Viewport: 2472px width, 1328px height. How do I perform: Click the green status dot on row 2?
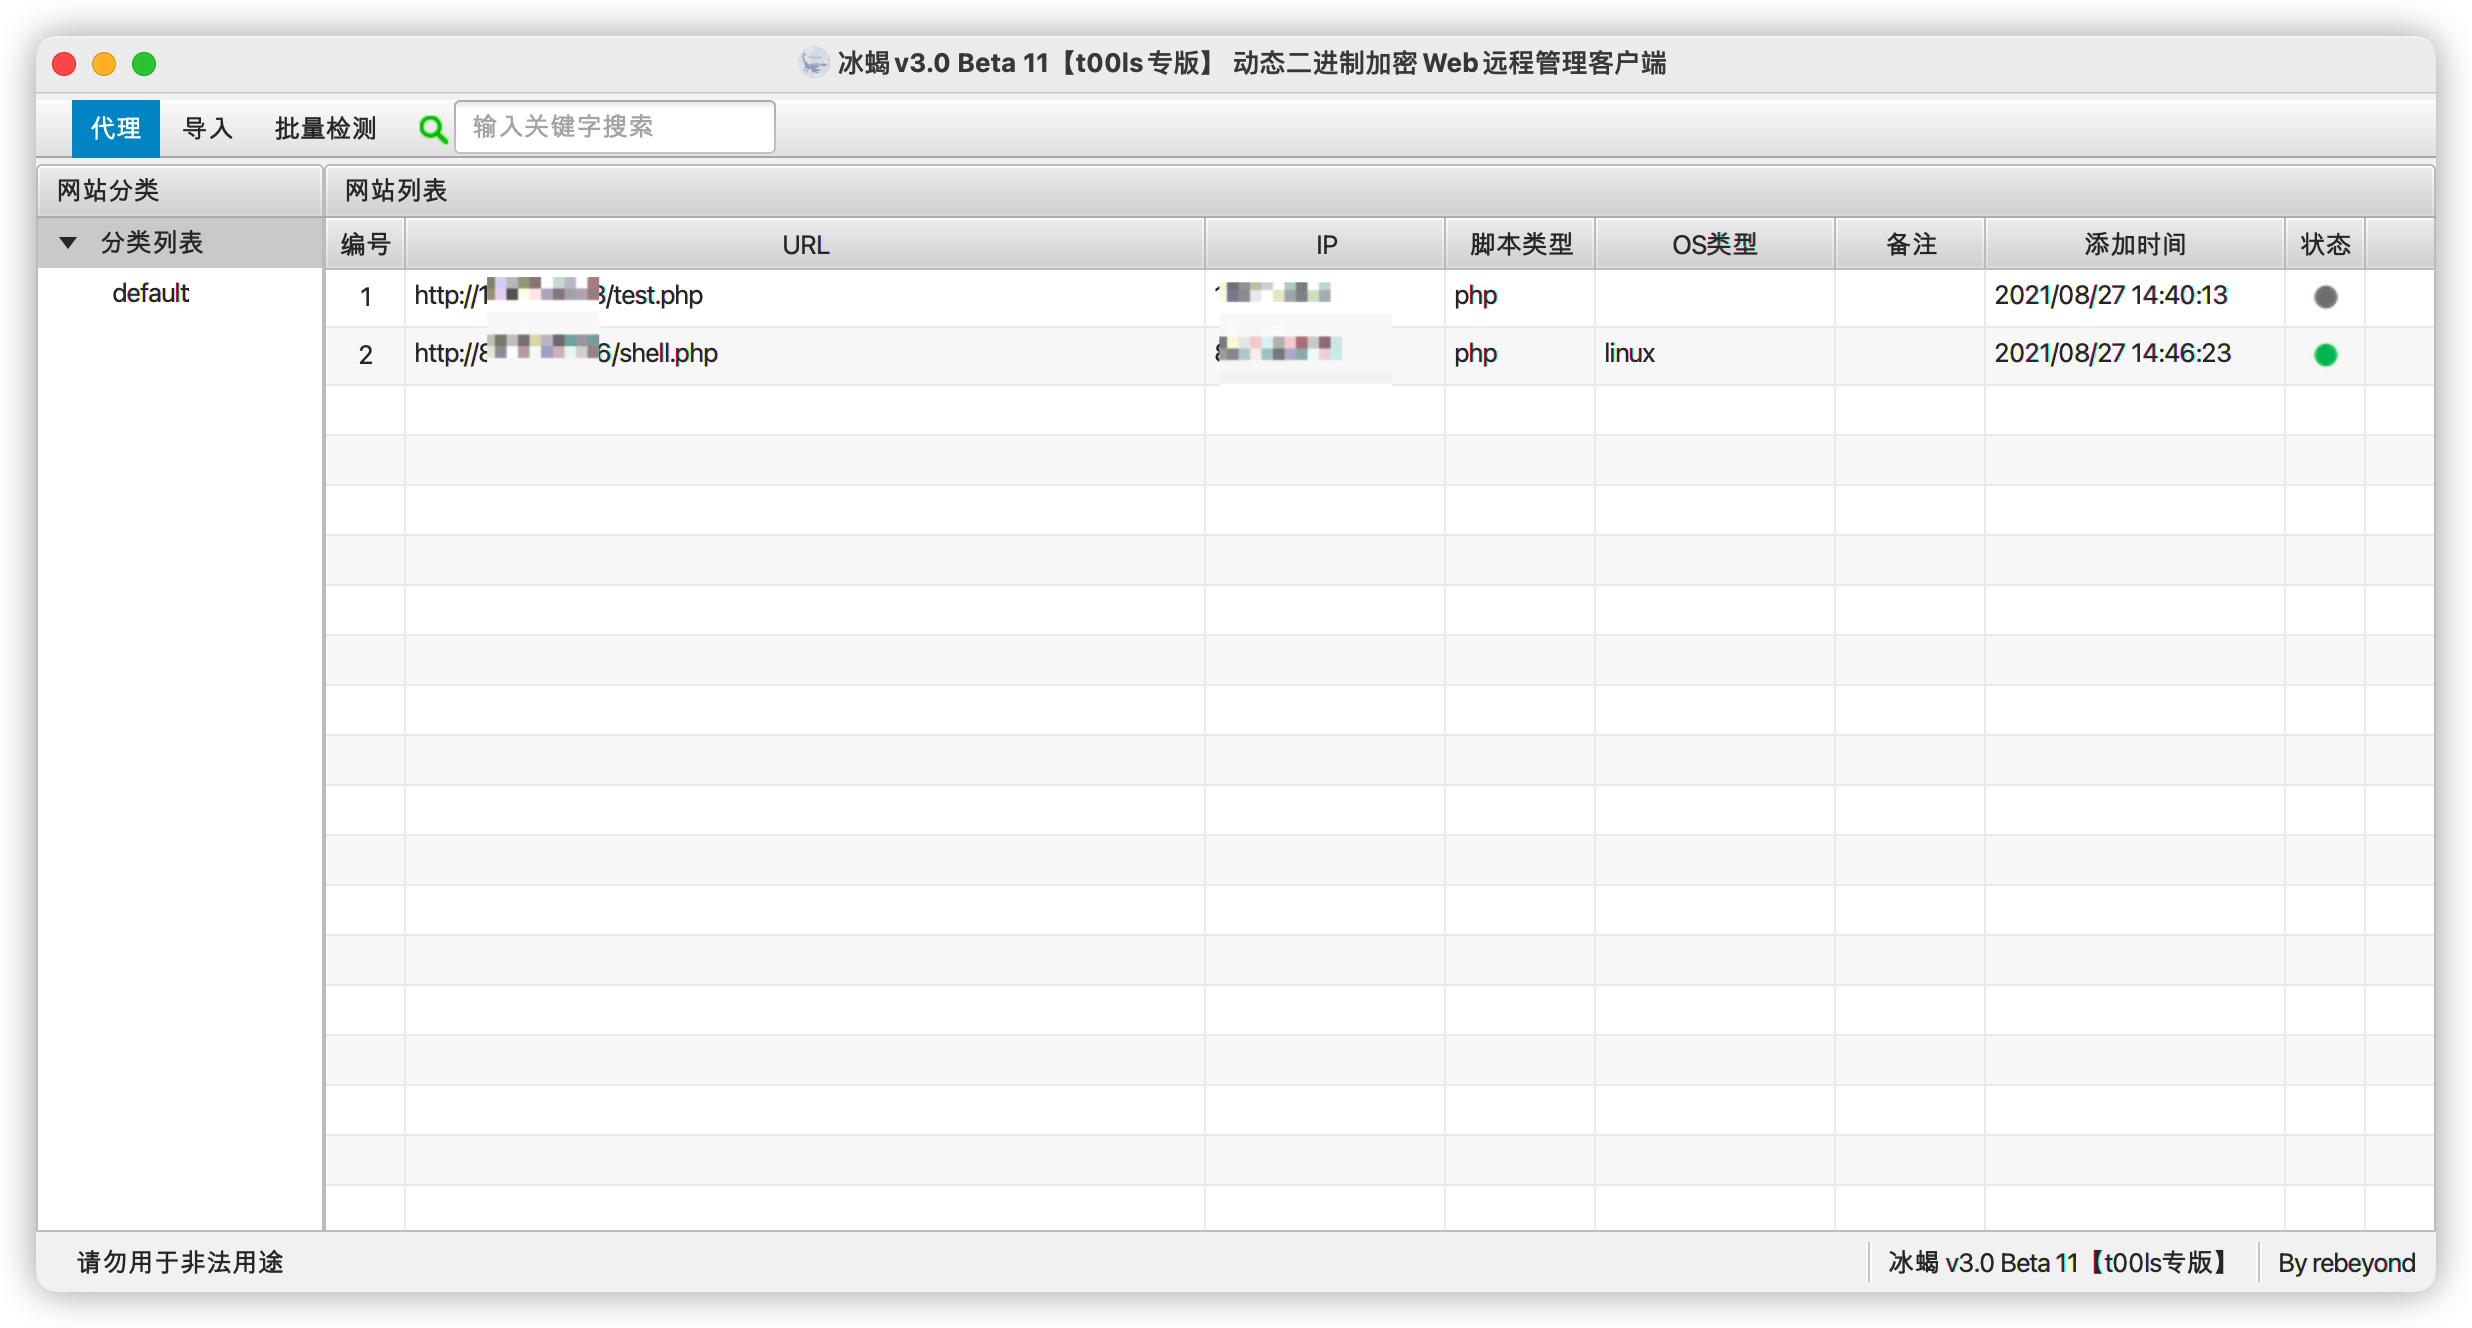pyautogui.click(x=2325, y=355)
